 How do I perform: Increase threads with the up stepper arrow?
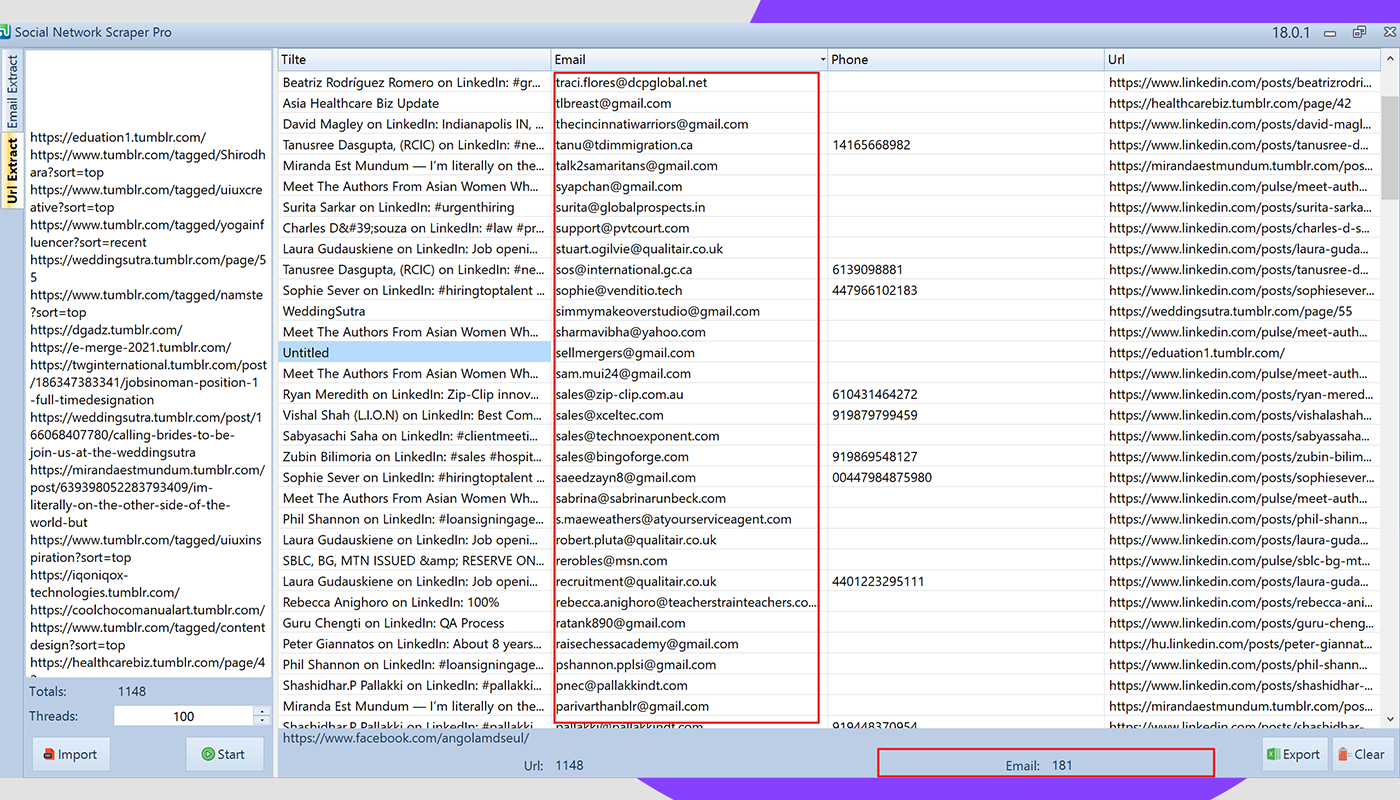[262, 711]
